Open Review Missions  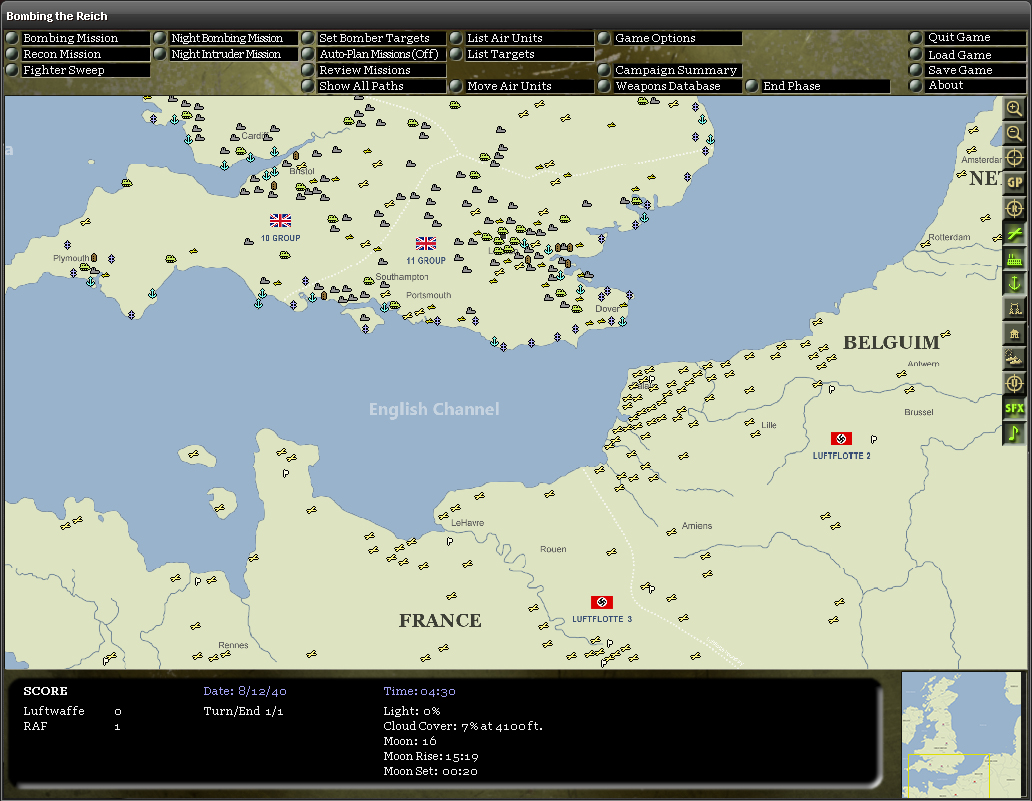tap(374, 70)
